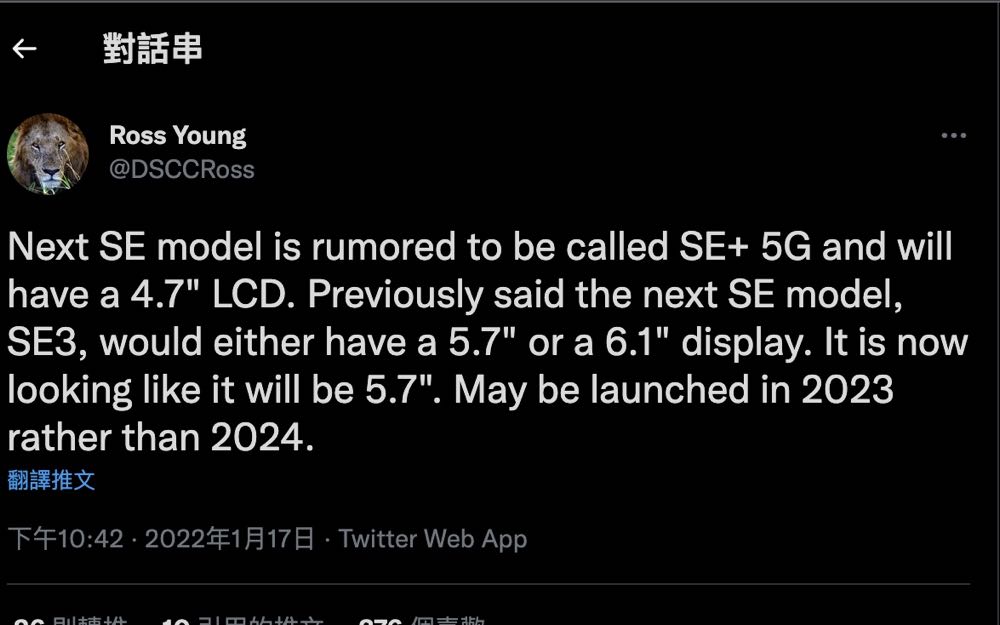Click "rather than 2024." ending the tweet
Screen dimensions: 1000x625
pos(160,437)
